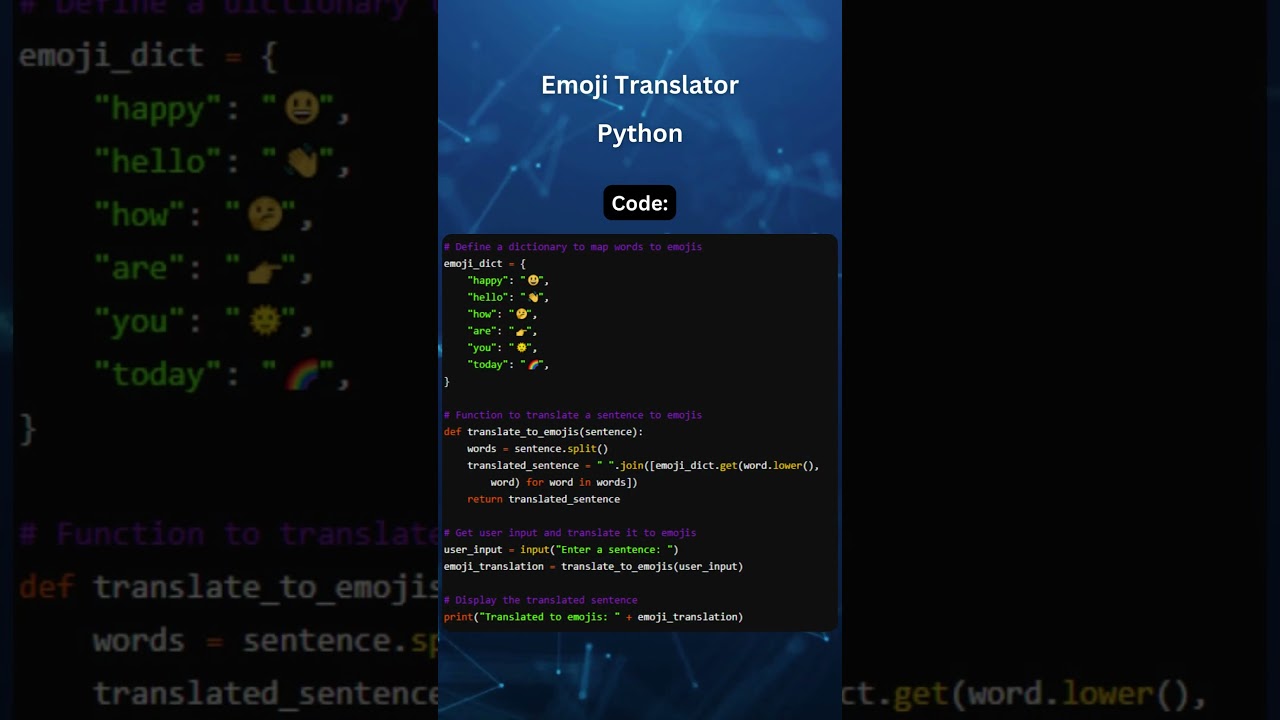Image resolution: width=1280 pixels, height=720 pixels.
Task: Click the user_input = input("Enter a sentence: ") line
Action: (x=561, y=550)
